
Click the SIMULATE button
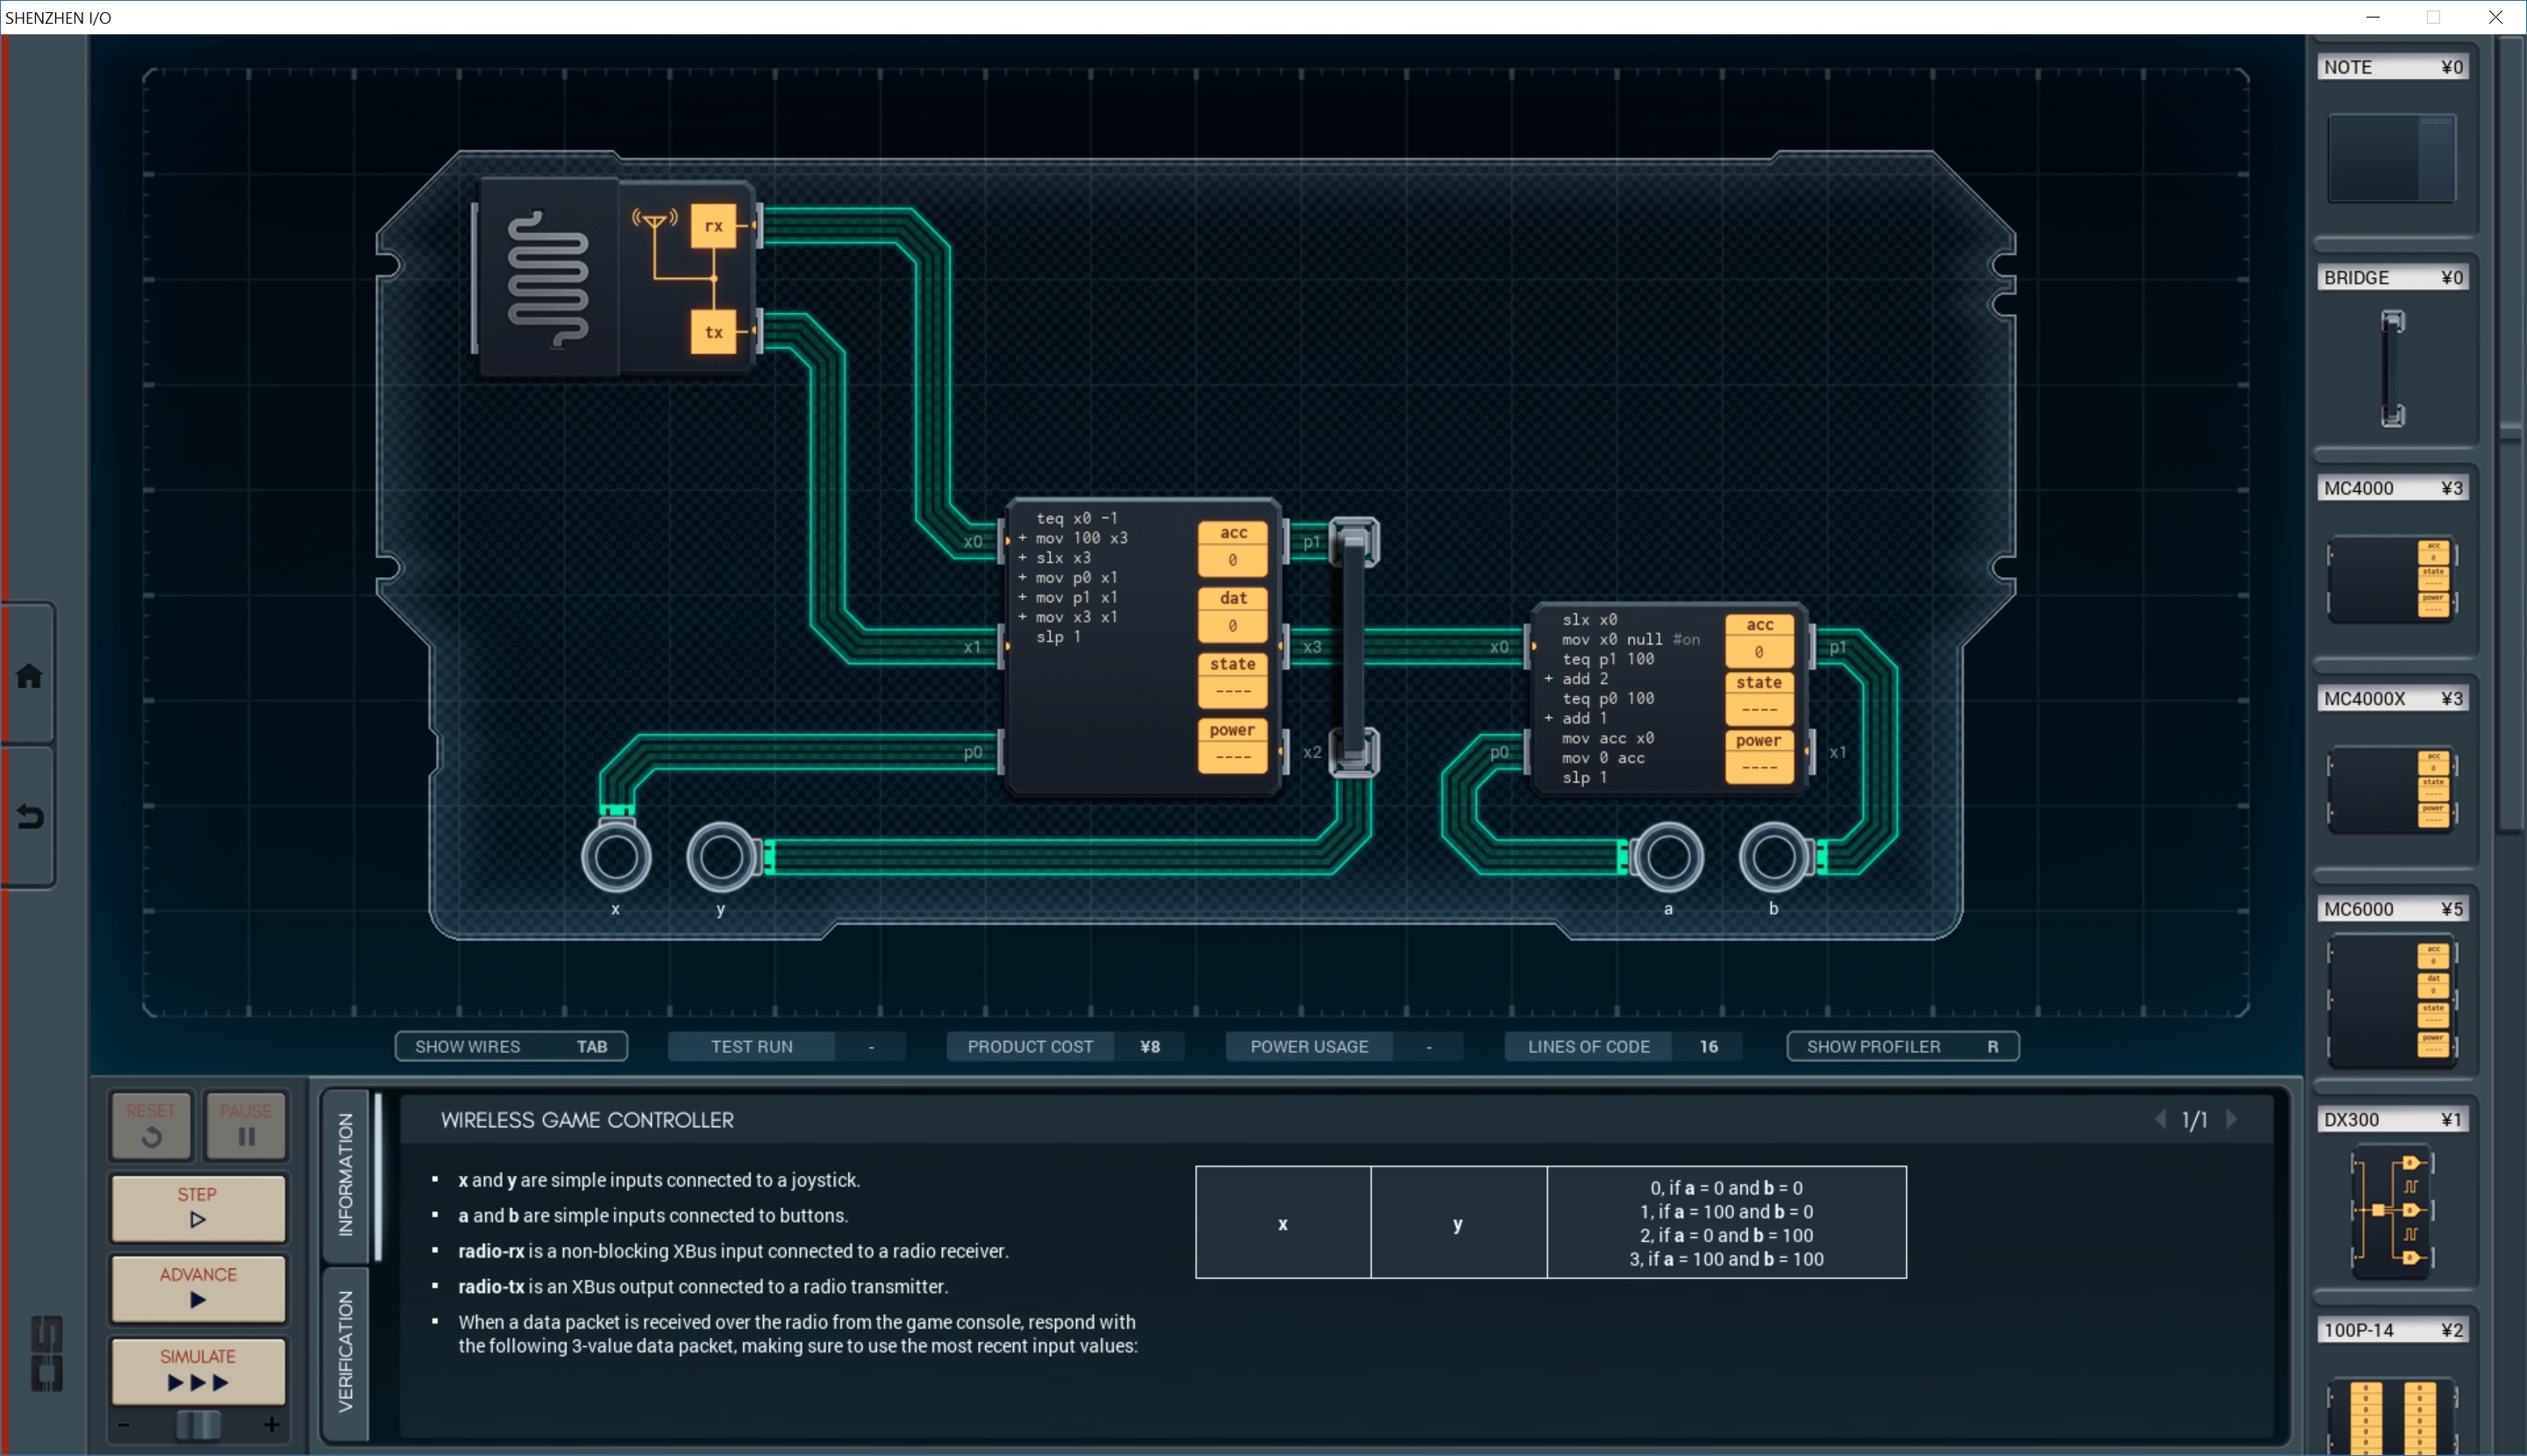198,1370
